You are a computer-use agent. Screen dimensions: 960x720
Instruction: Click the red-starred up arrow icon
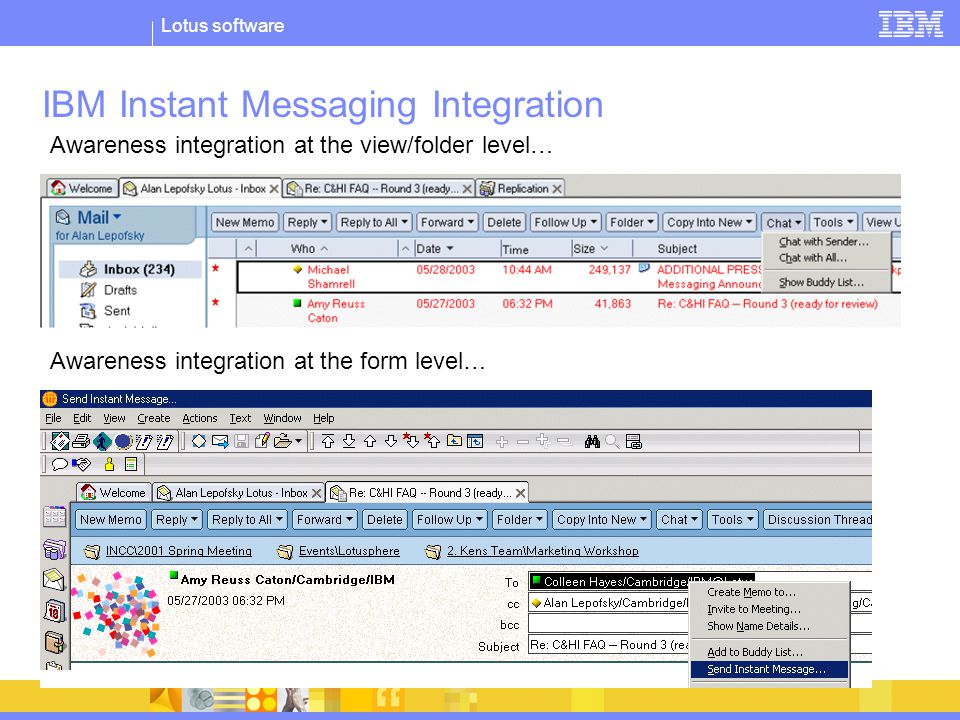432,441
